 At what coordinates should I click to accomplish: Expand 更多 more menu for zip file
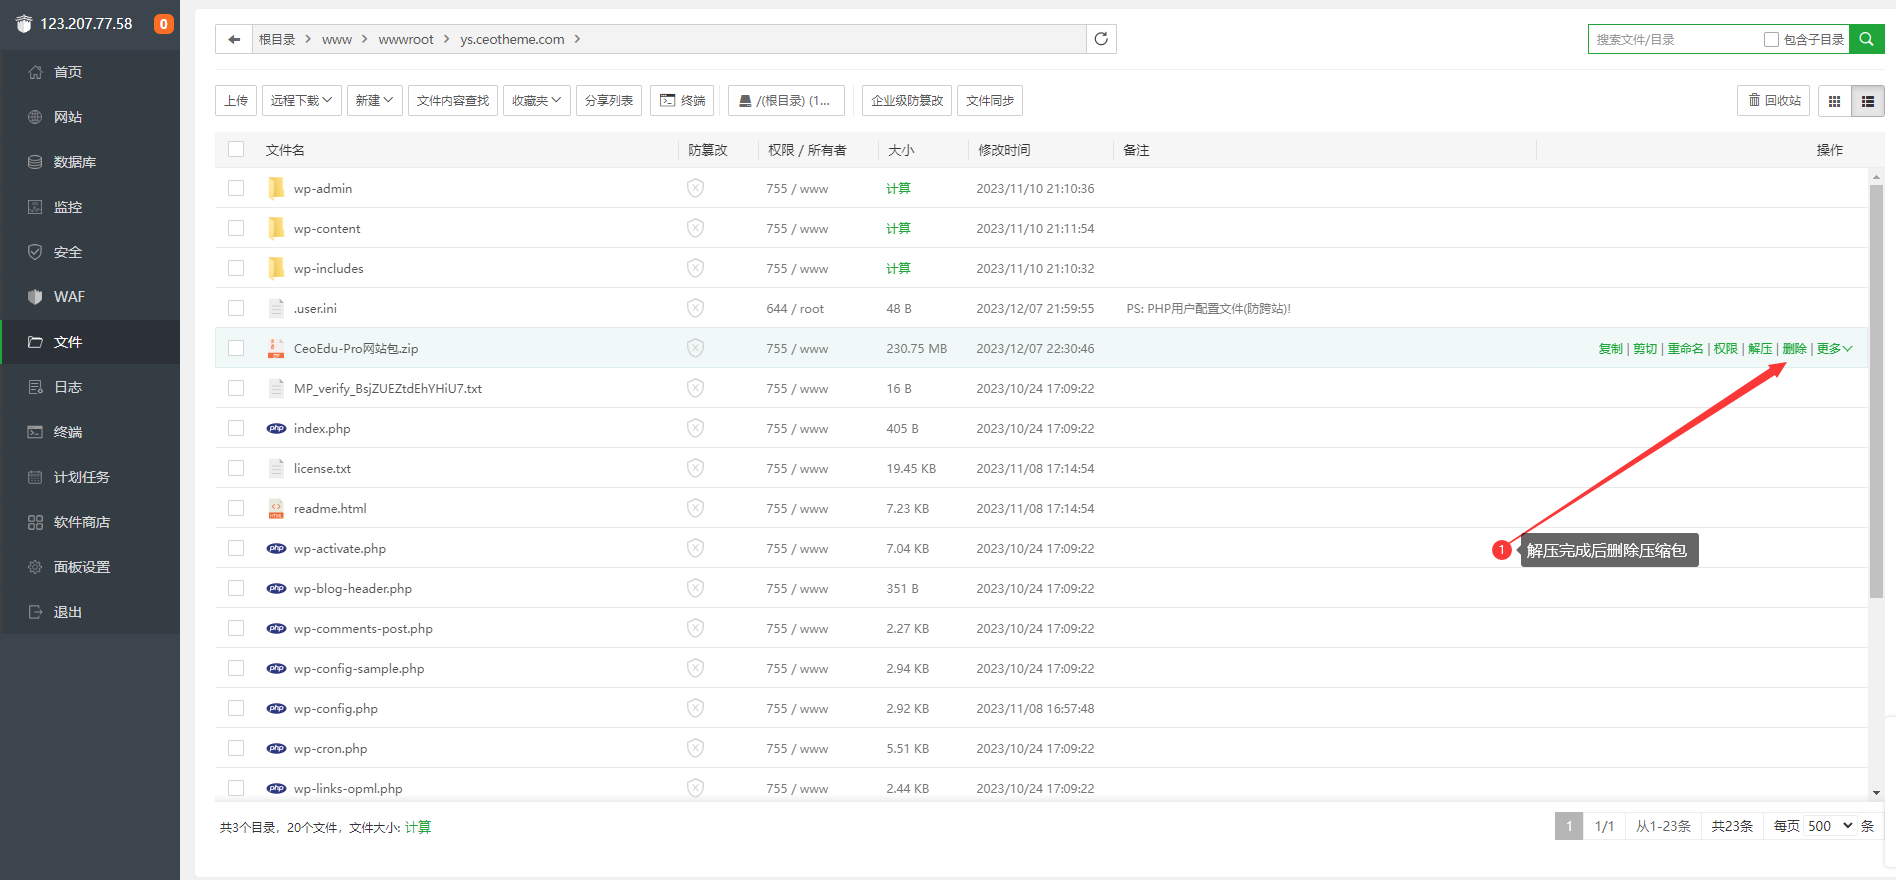pyautogui.click(x=1834, y=348)
